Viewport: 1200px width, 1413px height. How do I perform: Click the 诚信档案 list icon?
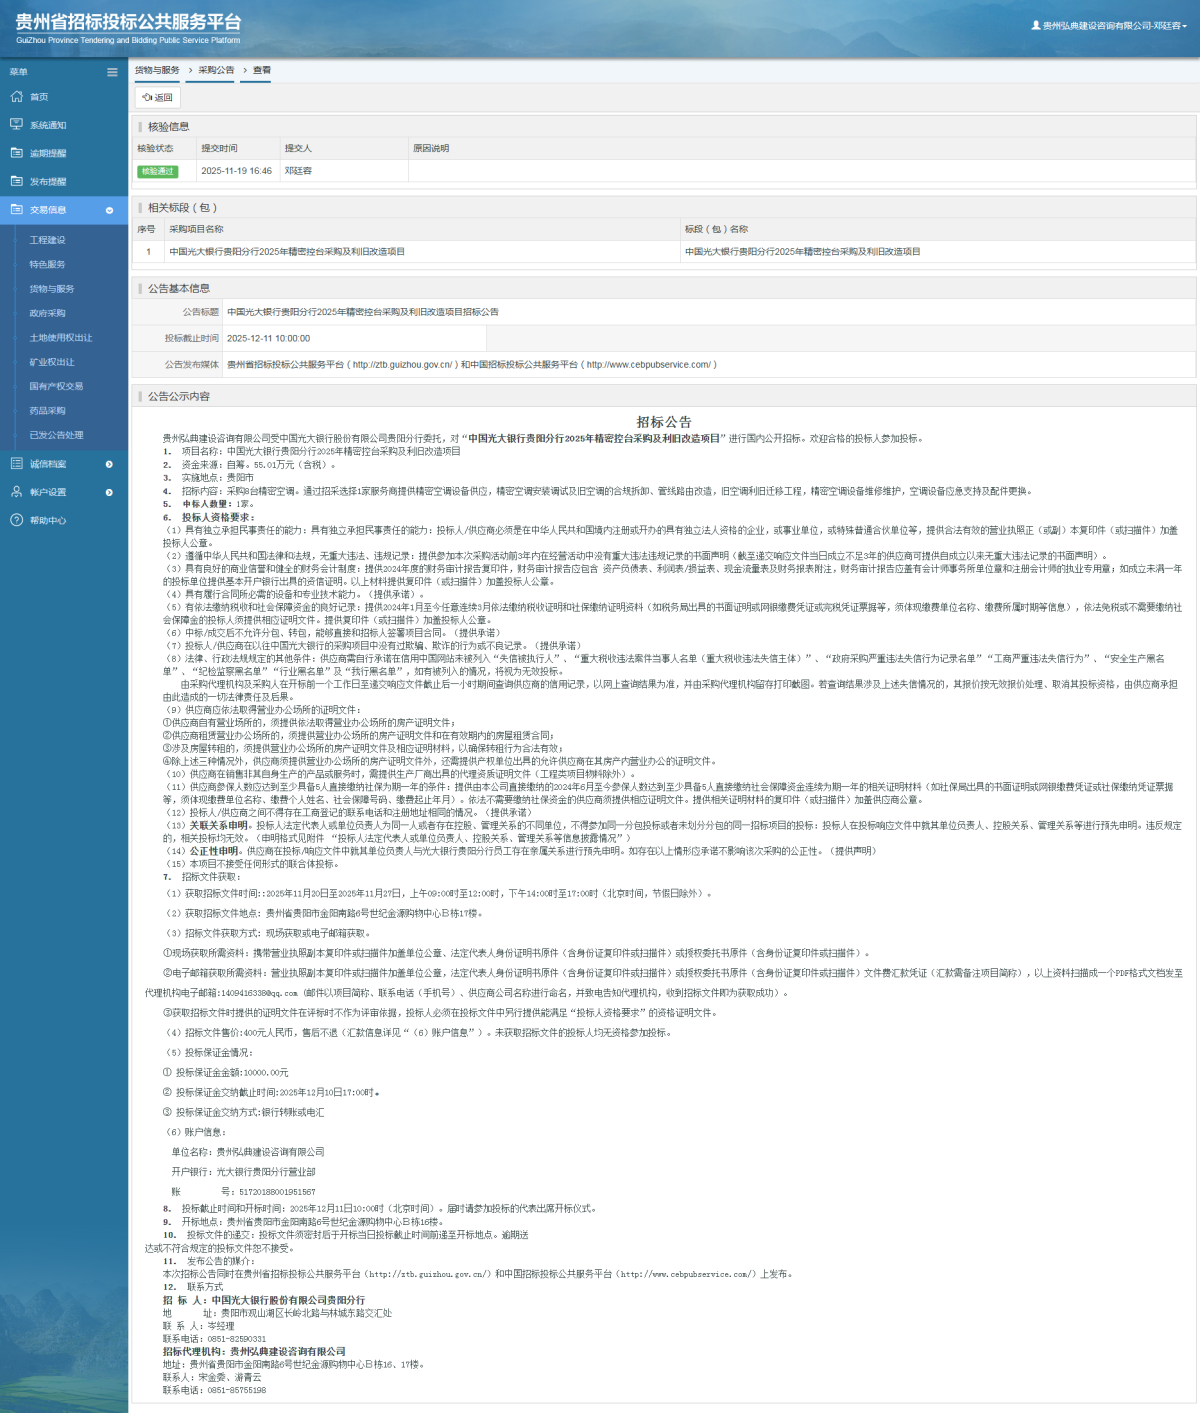16,464
